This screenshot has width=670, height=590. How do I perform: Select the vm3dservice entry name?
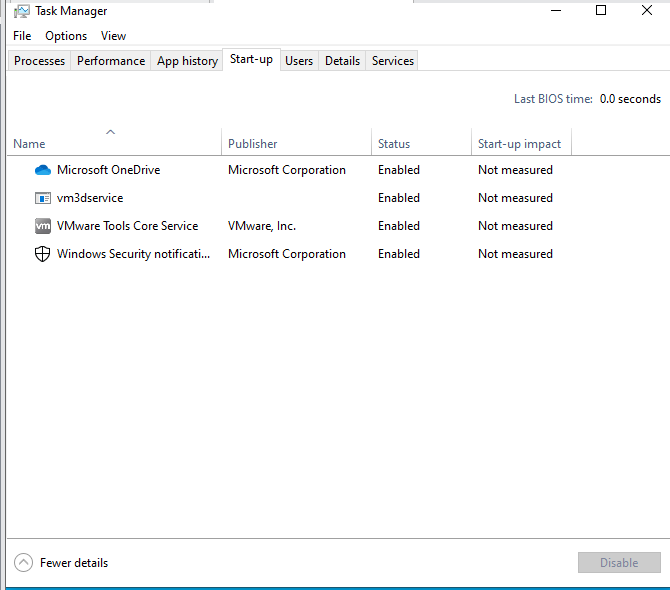pos(90,198)
